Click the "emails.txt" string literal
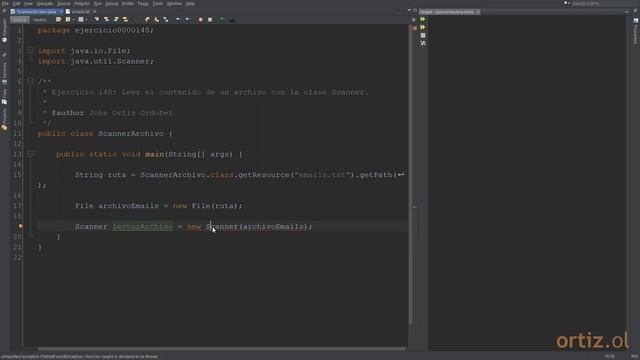 (322, 175)
